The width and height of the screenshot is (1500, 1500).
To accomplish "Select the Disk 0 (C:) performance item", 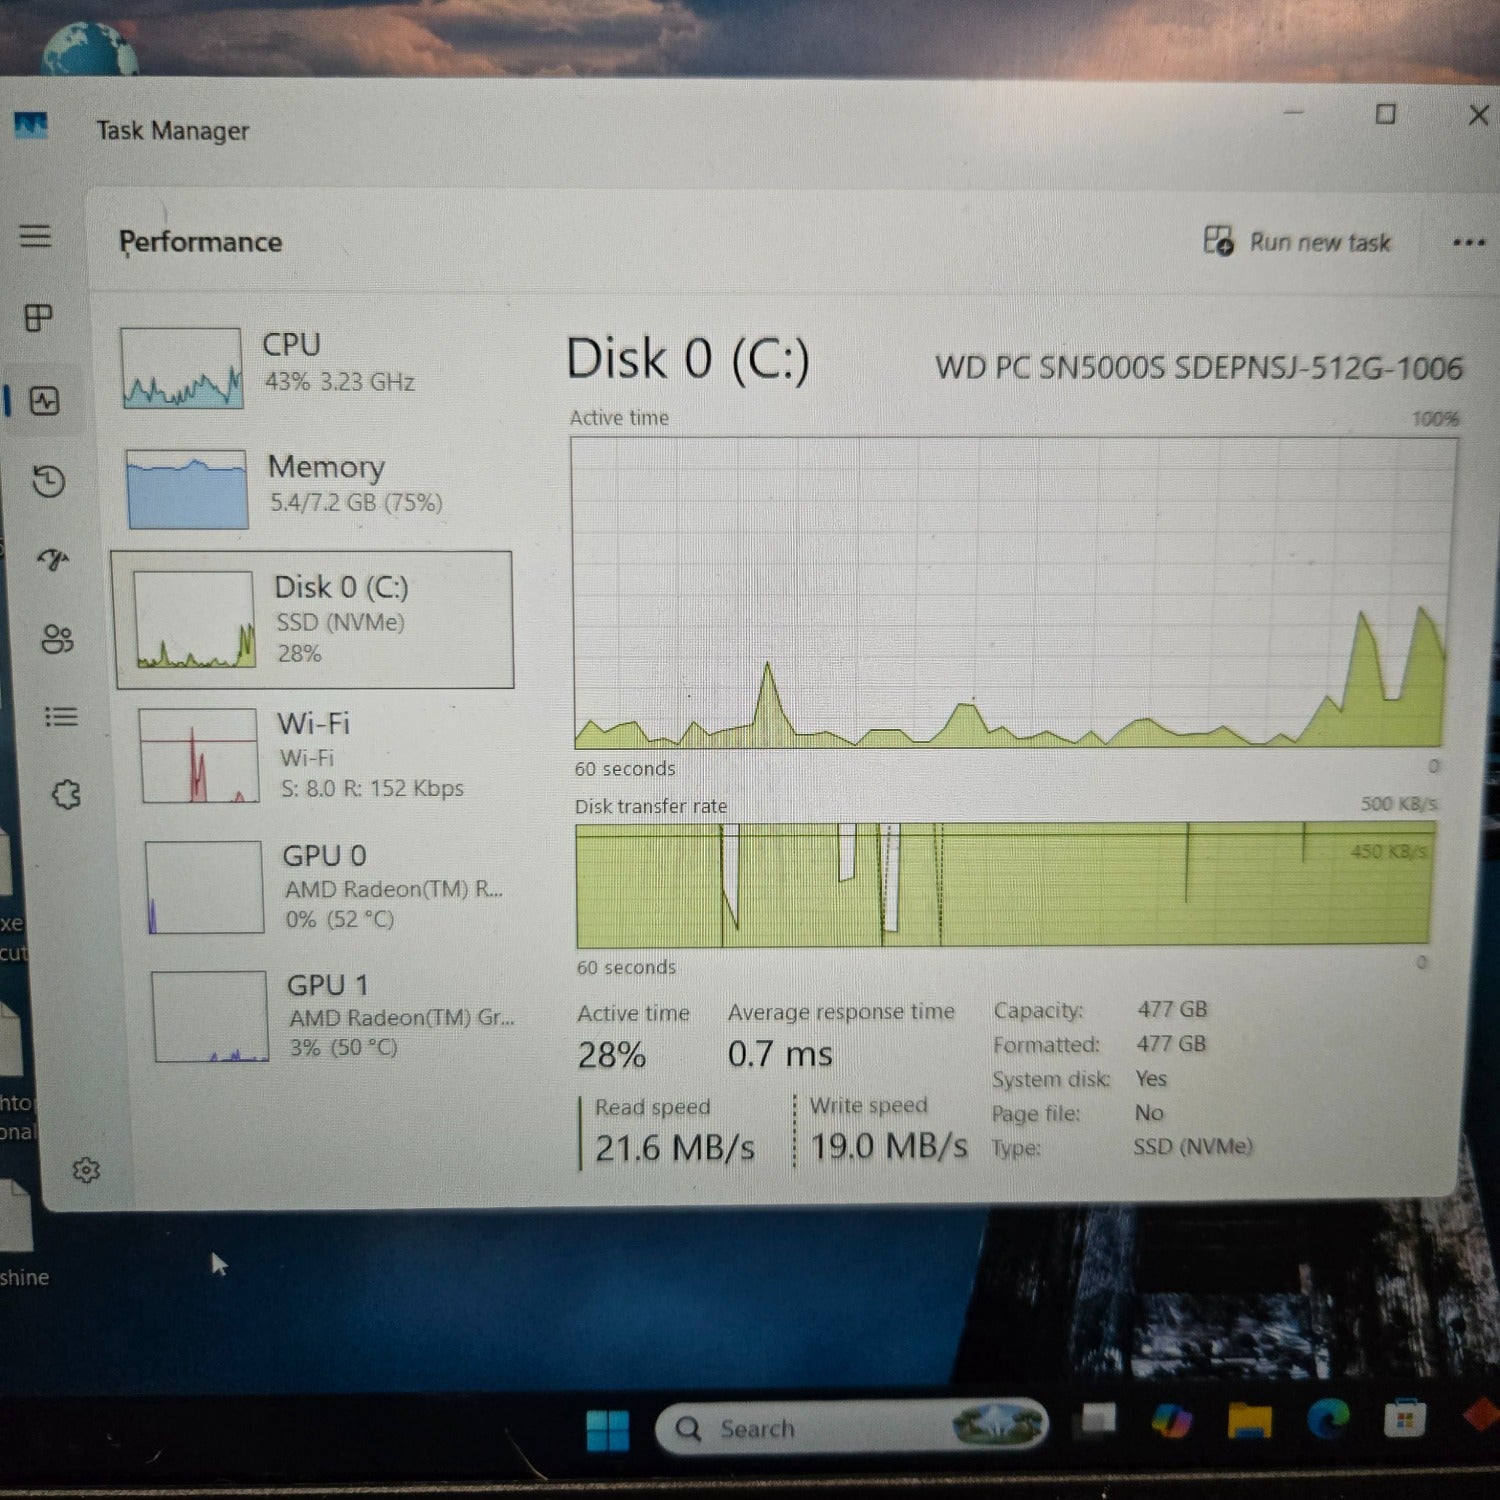I will pos(314,620).
